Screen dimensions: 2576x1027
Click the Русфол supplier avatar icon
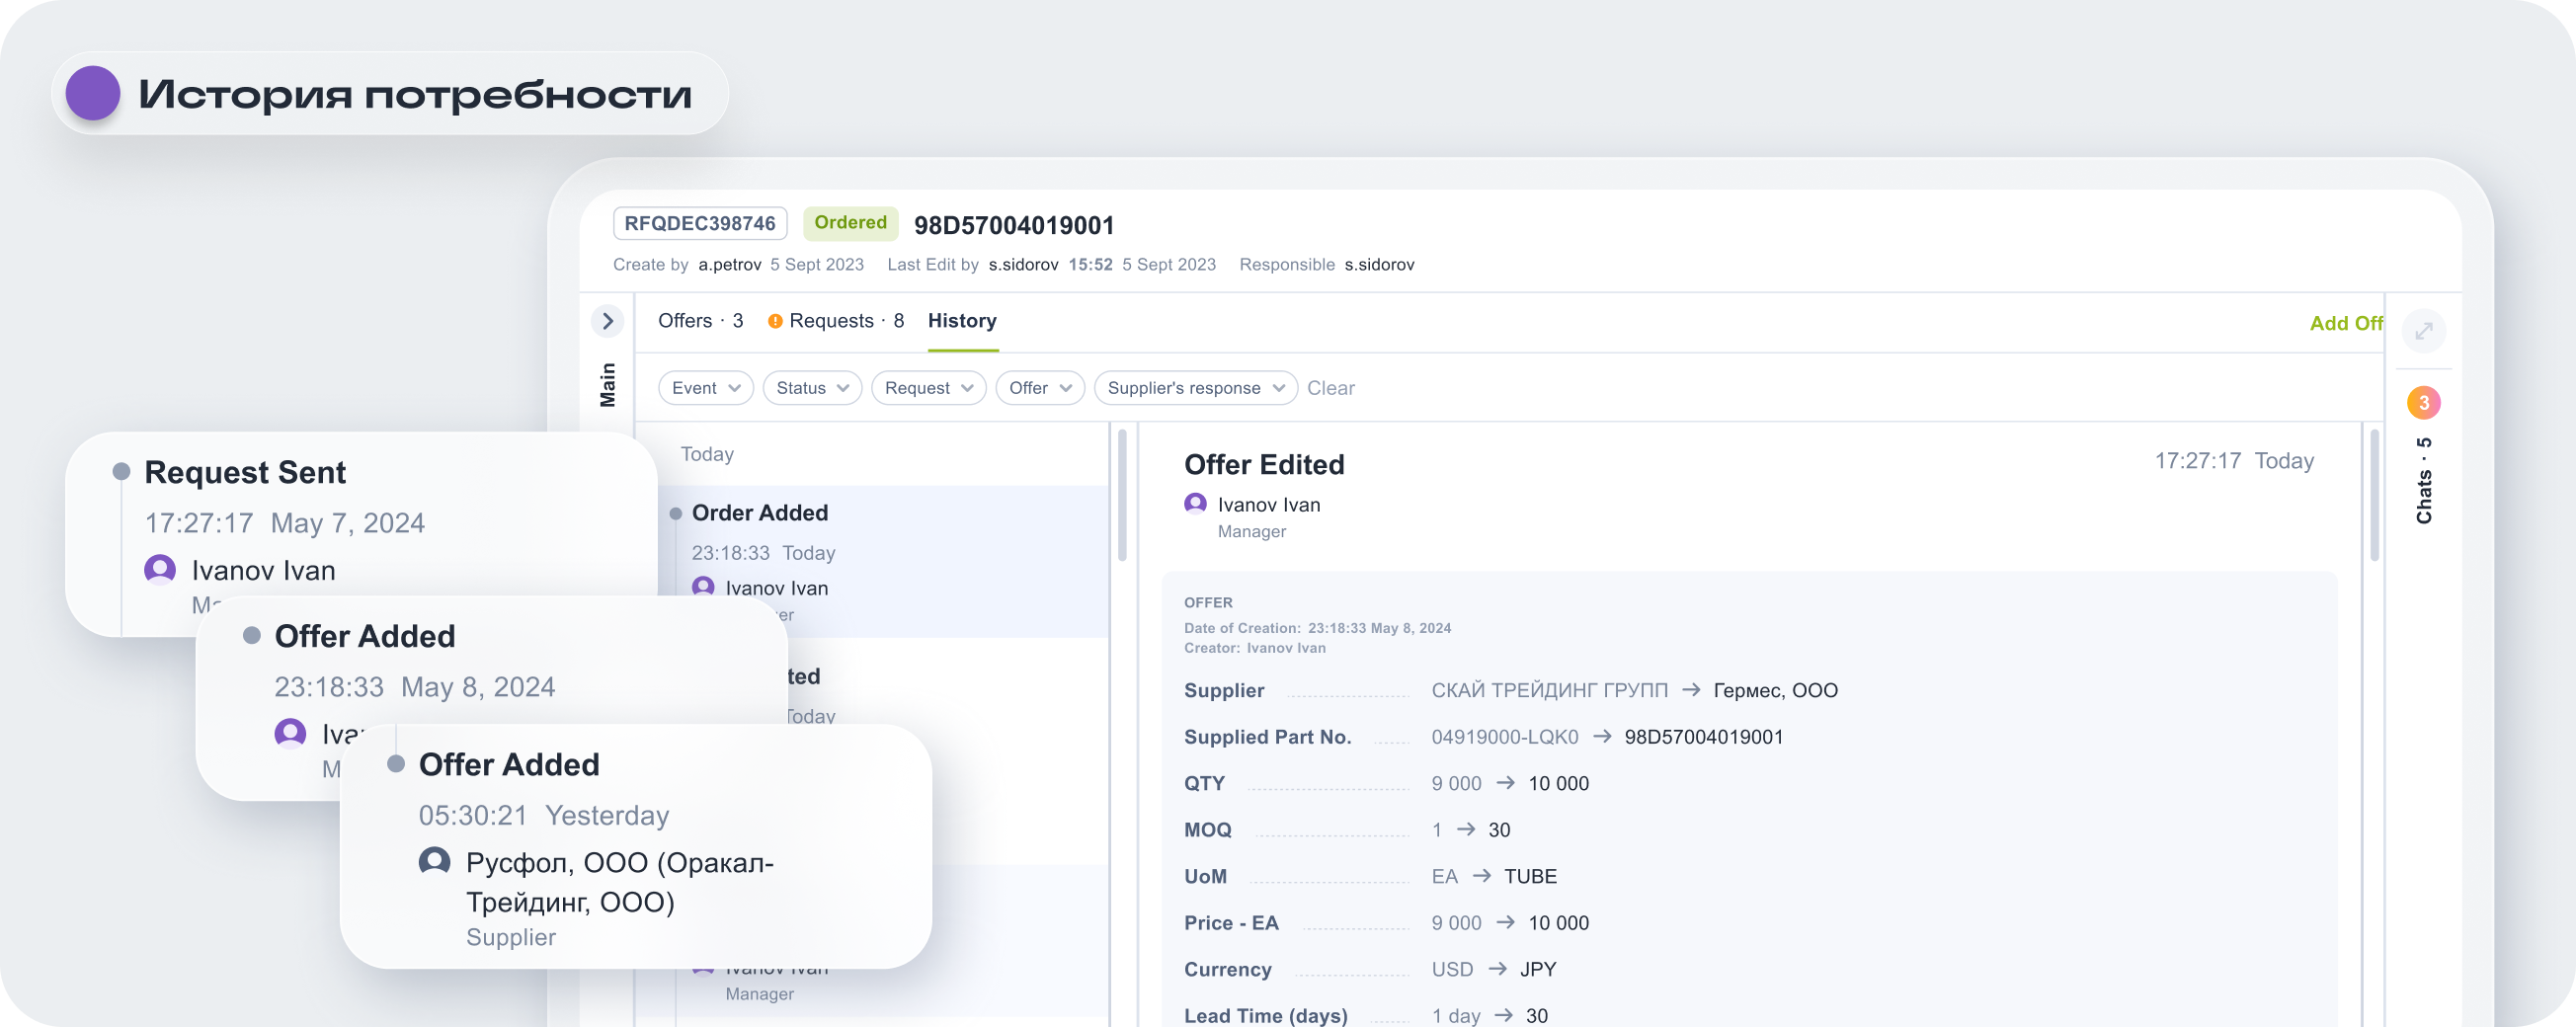434,861
